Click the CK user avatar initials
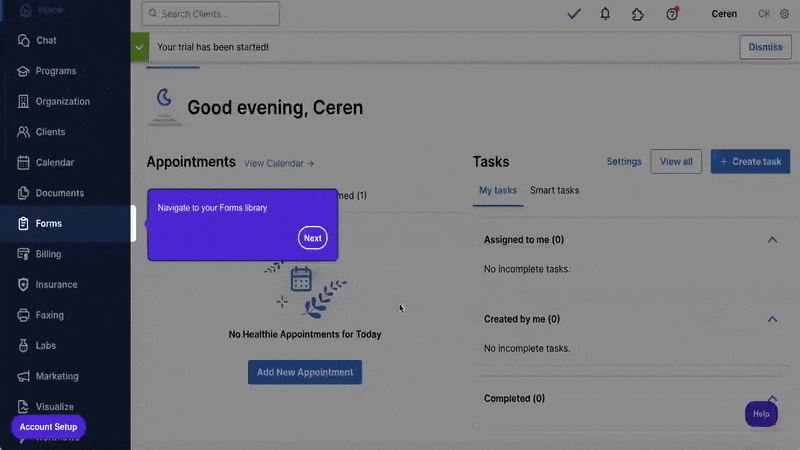The height and width of the screenshot is (450, 800). 764,14
